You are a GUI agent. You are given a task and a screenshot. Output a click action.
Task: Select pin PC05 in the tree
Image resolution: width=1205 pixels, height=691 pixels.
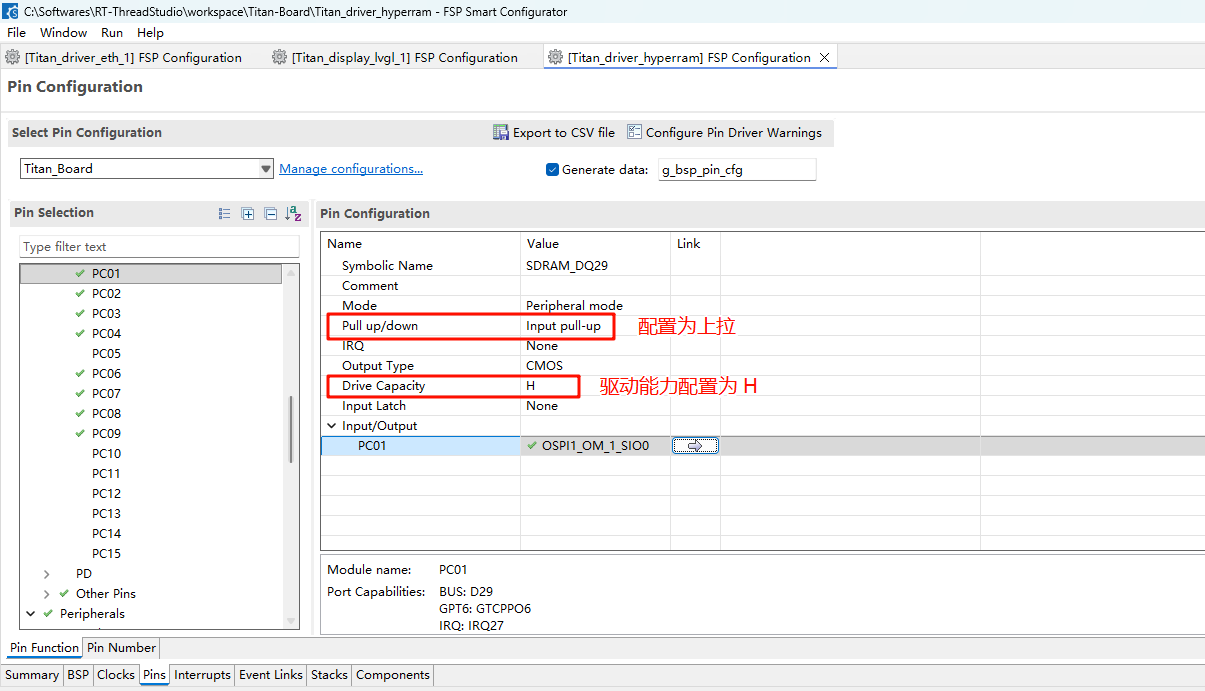point(106,354)
